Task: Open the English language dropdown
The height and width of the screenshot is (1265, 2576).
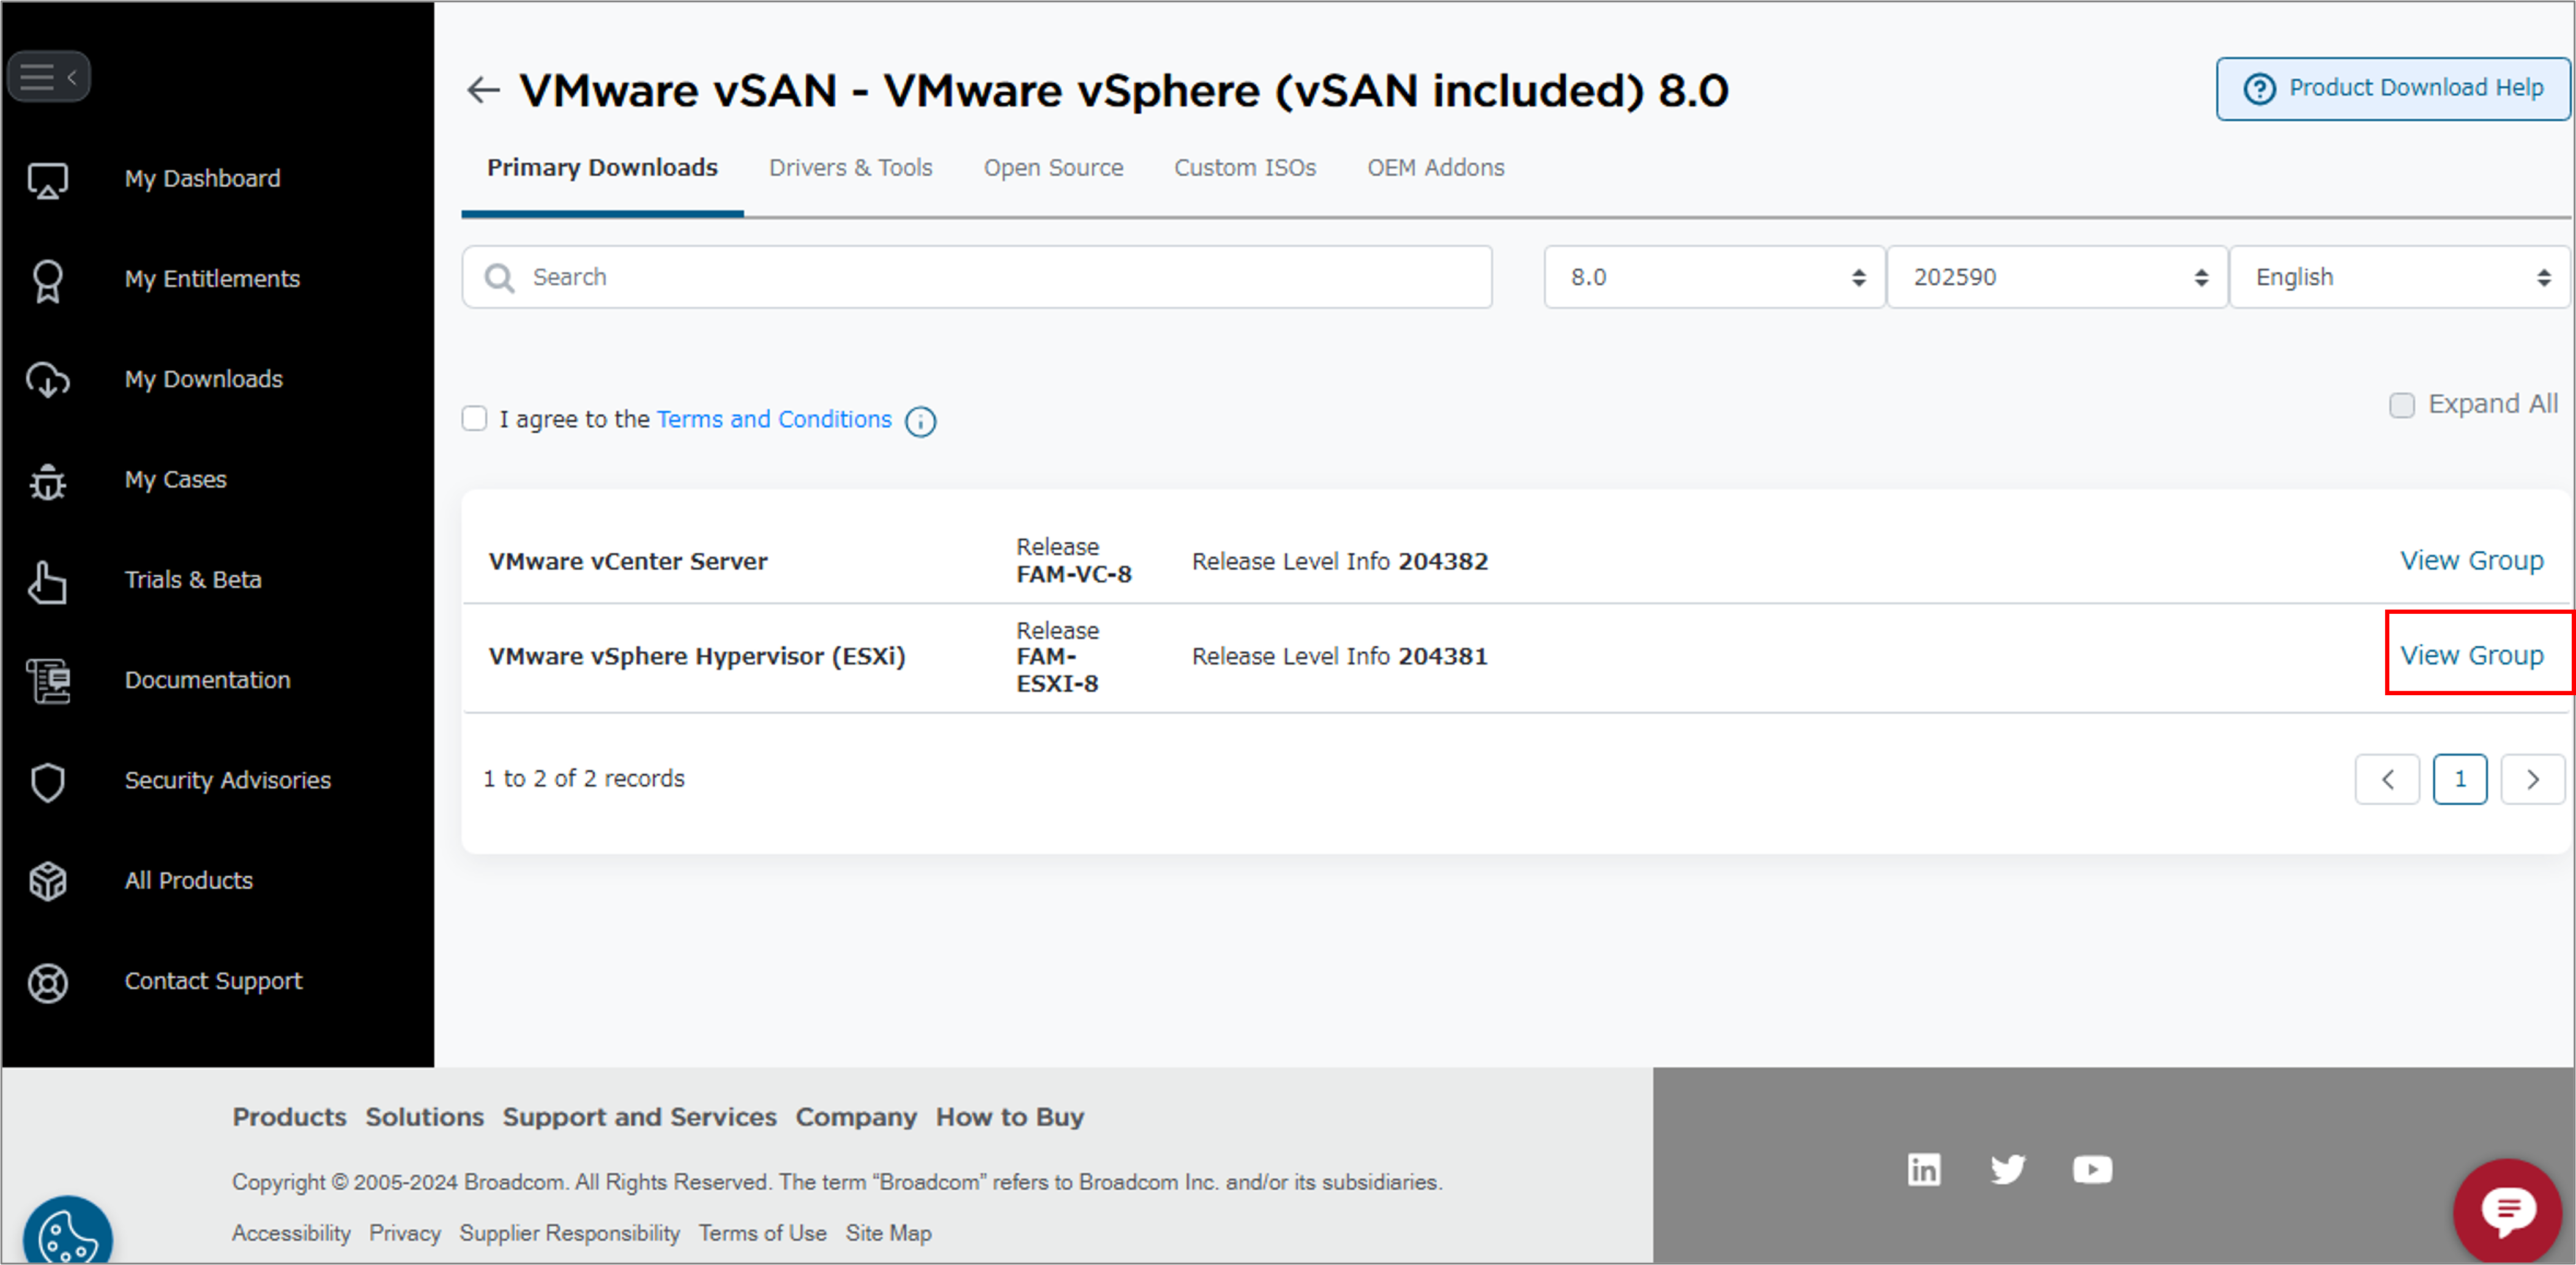Action: coord(2400,277)
